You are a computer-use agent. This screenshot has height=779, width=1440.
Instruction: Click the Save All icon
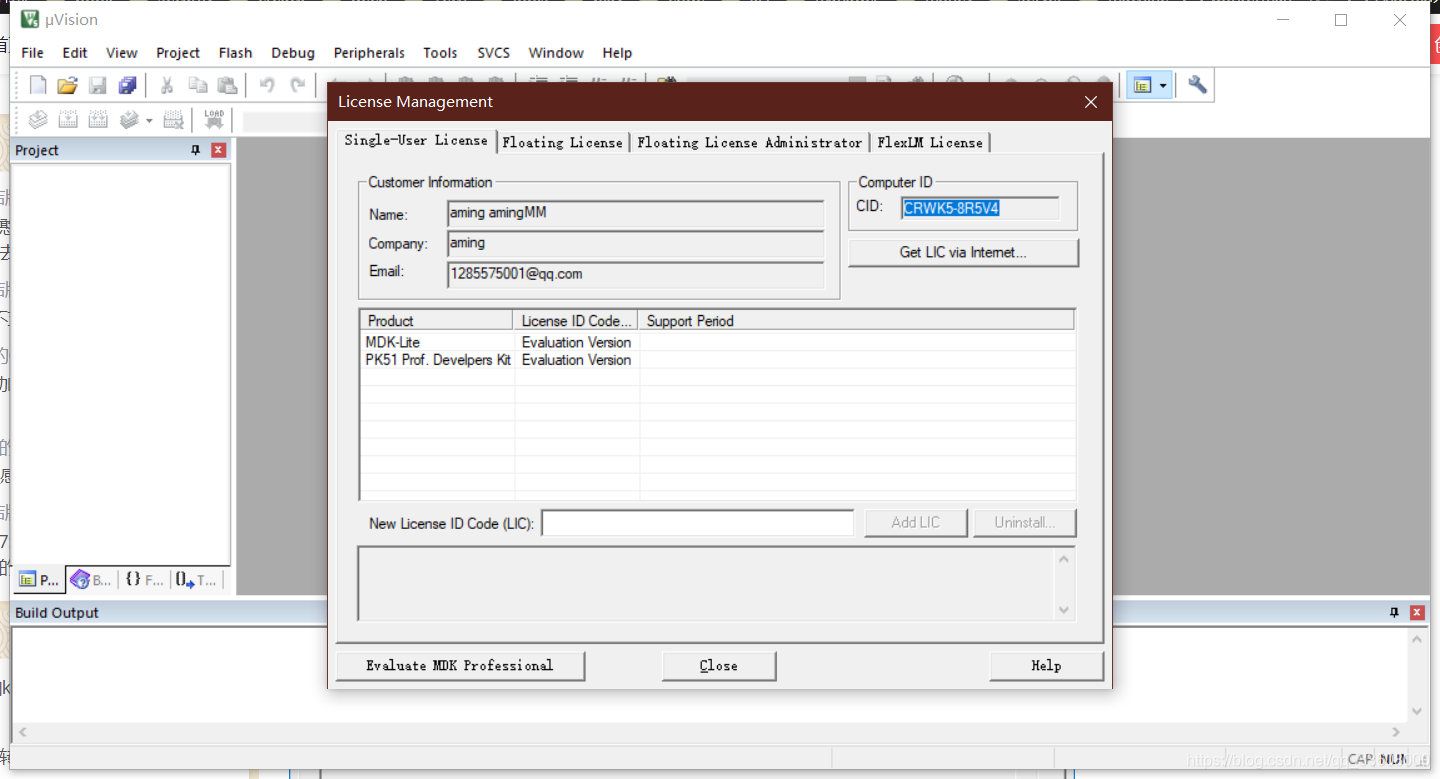pyautogui.click(x=127, y=86)
